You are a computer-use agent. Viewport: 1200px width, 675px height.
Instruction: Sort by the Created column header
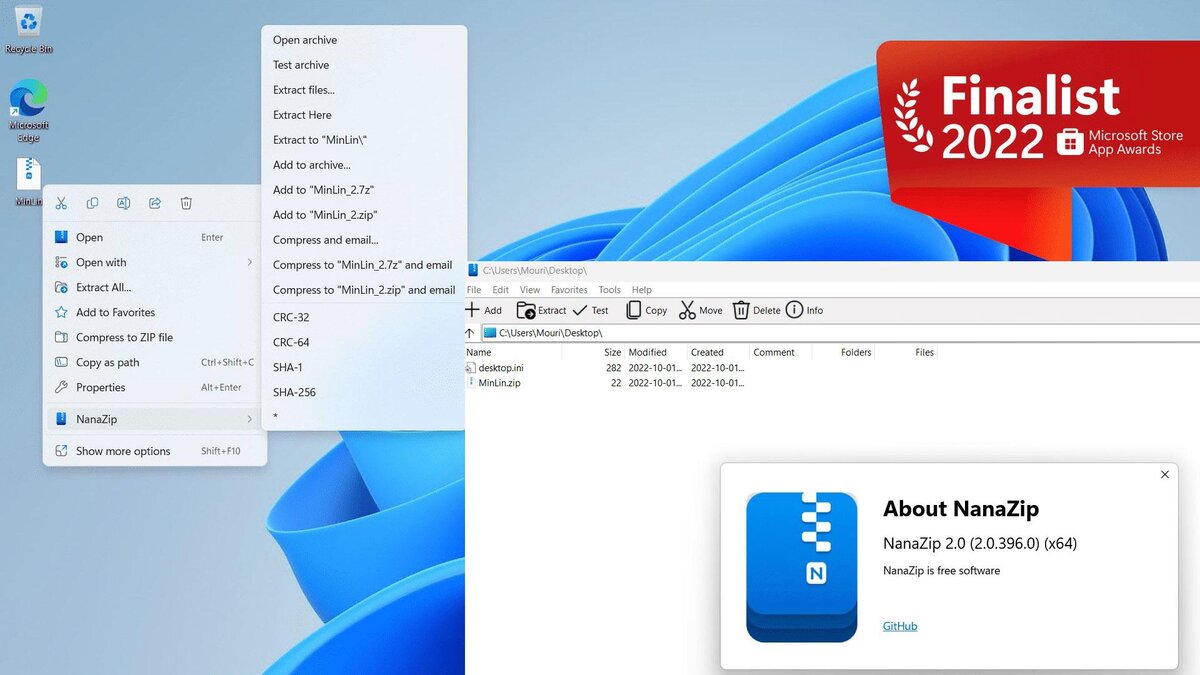(718, 352)
